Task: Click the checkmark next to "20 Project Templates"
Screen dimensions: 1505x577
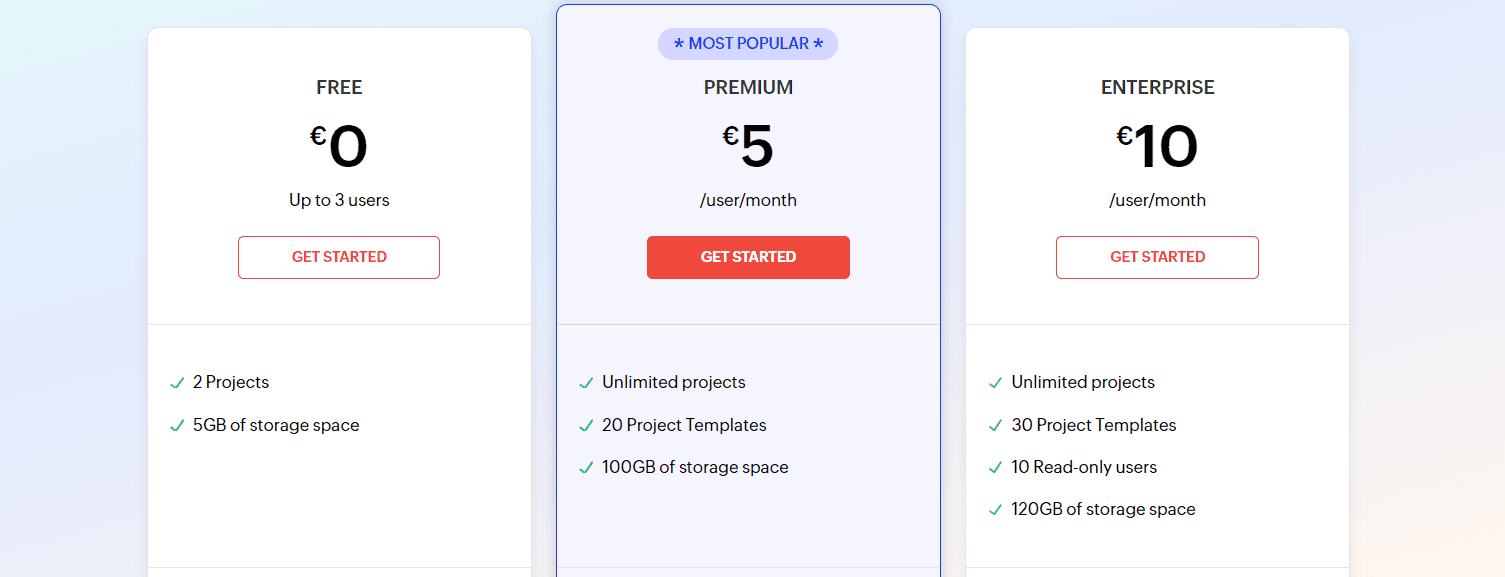Action: click(x=585, y=425)
